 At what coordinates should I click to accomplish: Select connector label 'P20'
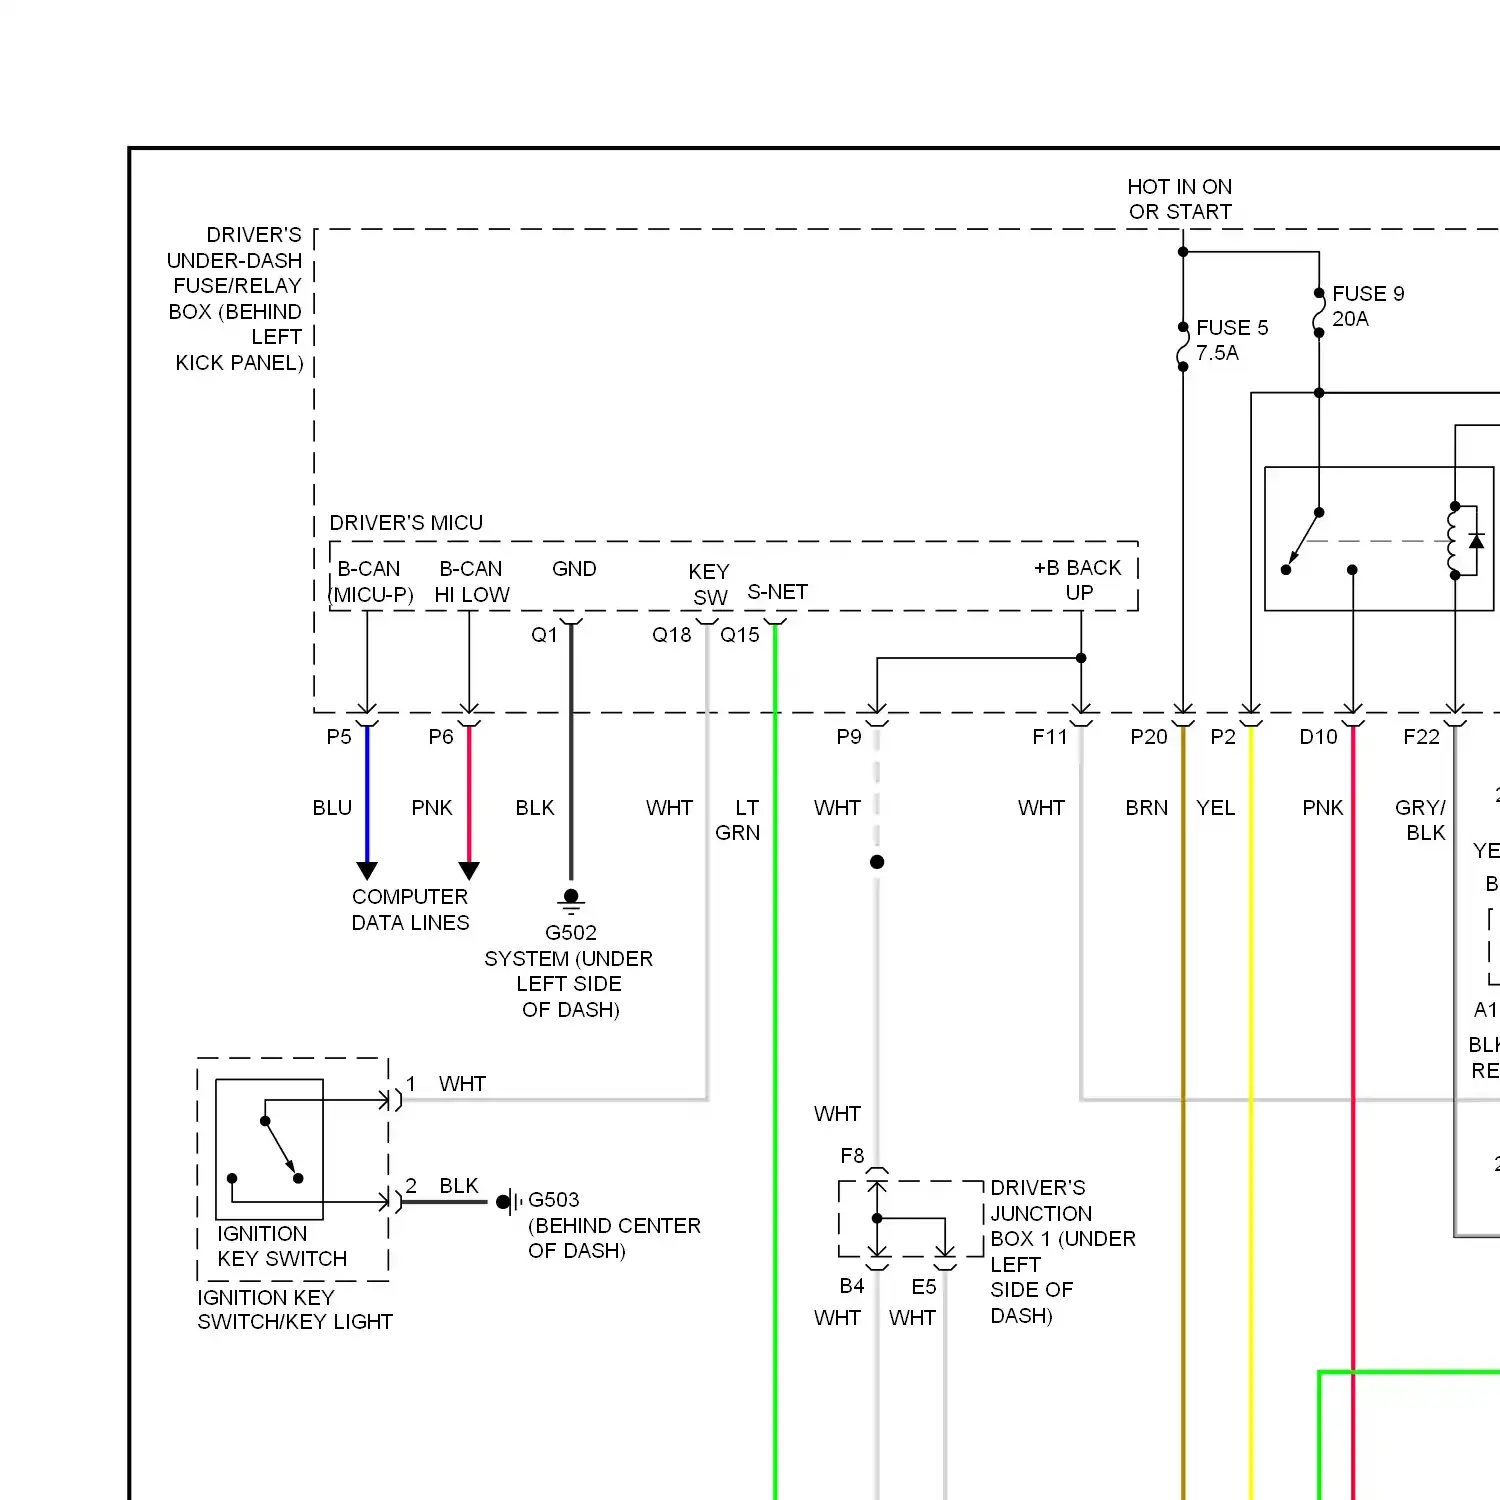click(x=1149, y=737)
